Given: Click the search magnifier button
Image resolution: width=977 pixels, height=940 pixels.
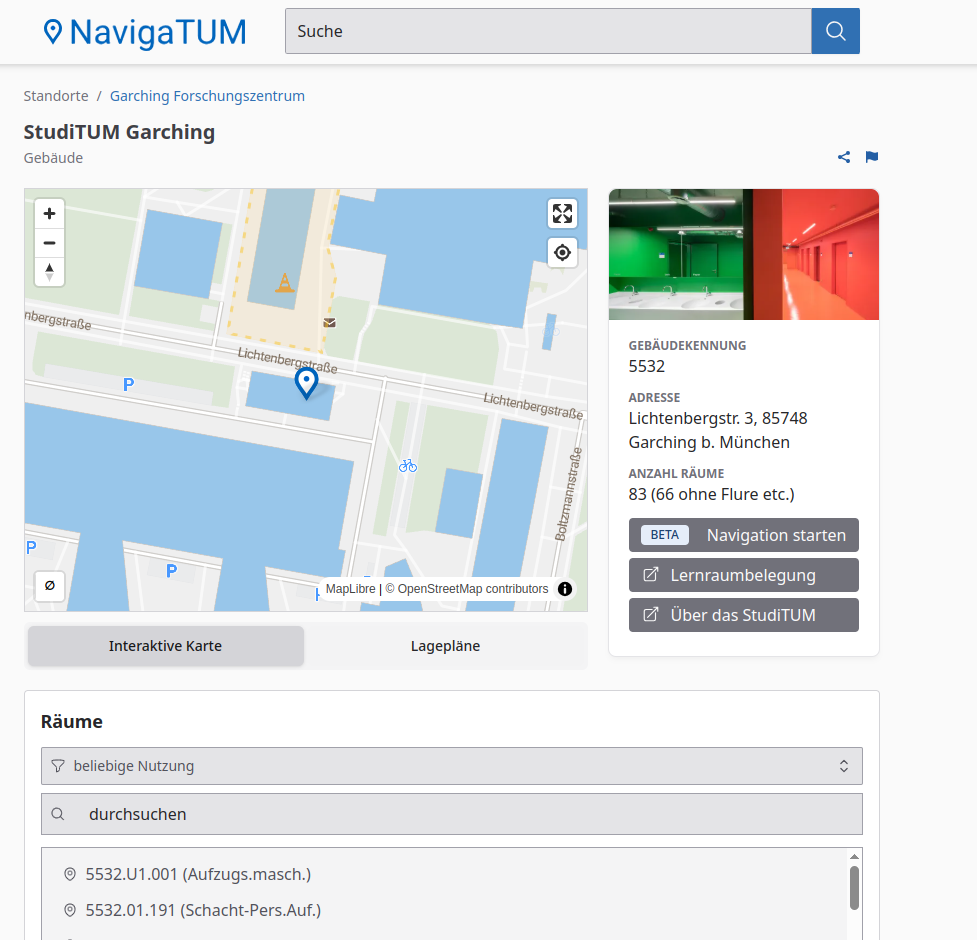Looking at the screenshot, I should pos(835,31).
